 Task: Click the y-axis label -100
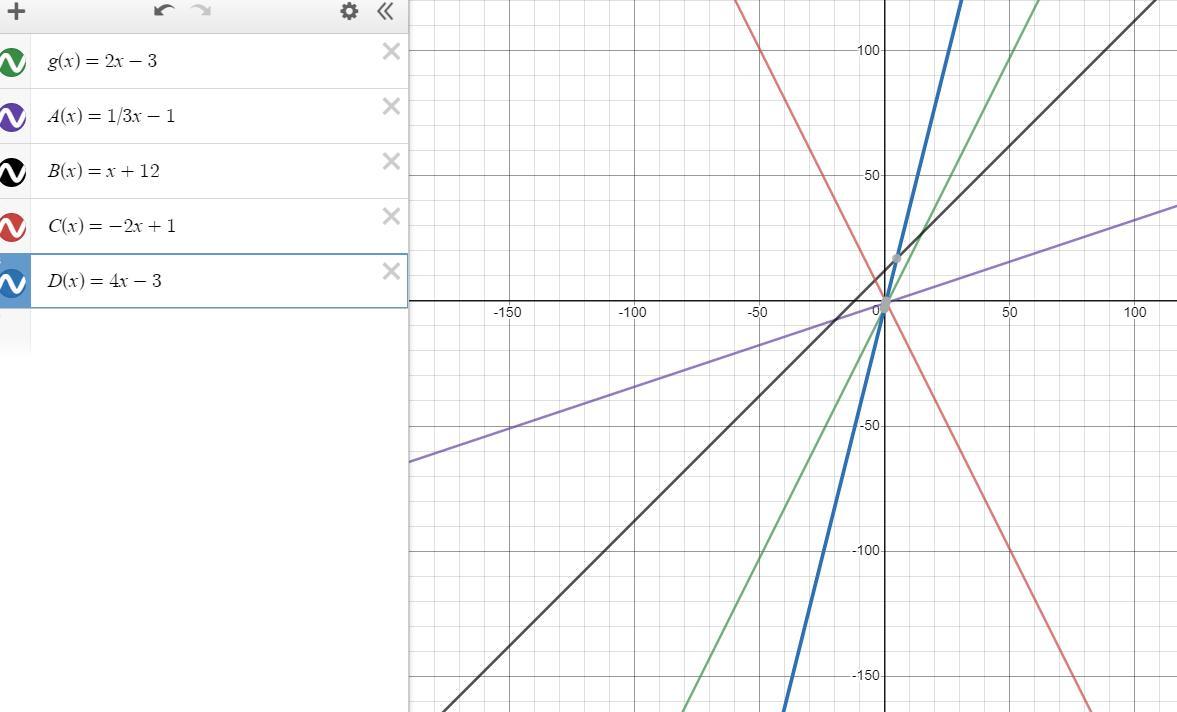(865, 551)
